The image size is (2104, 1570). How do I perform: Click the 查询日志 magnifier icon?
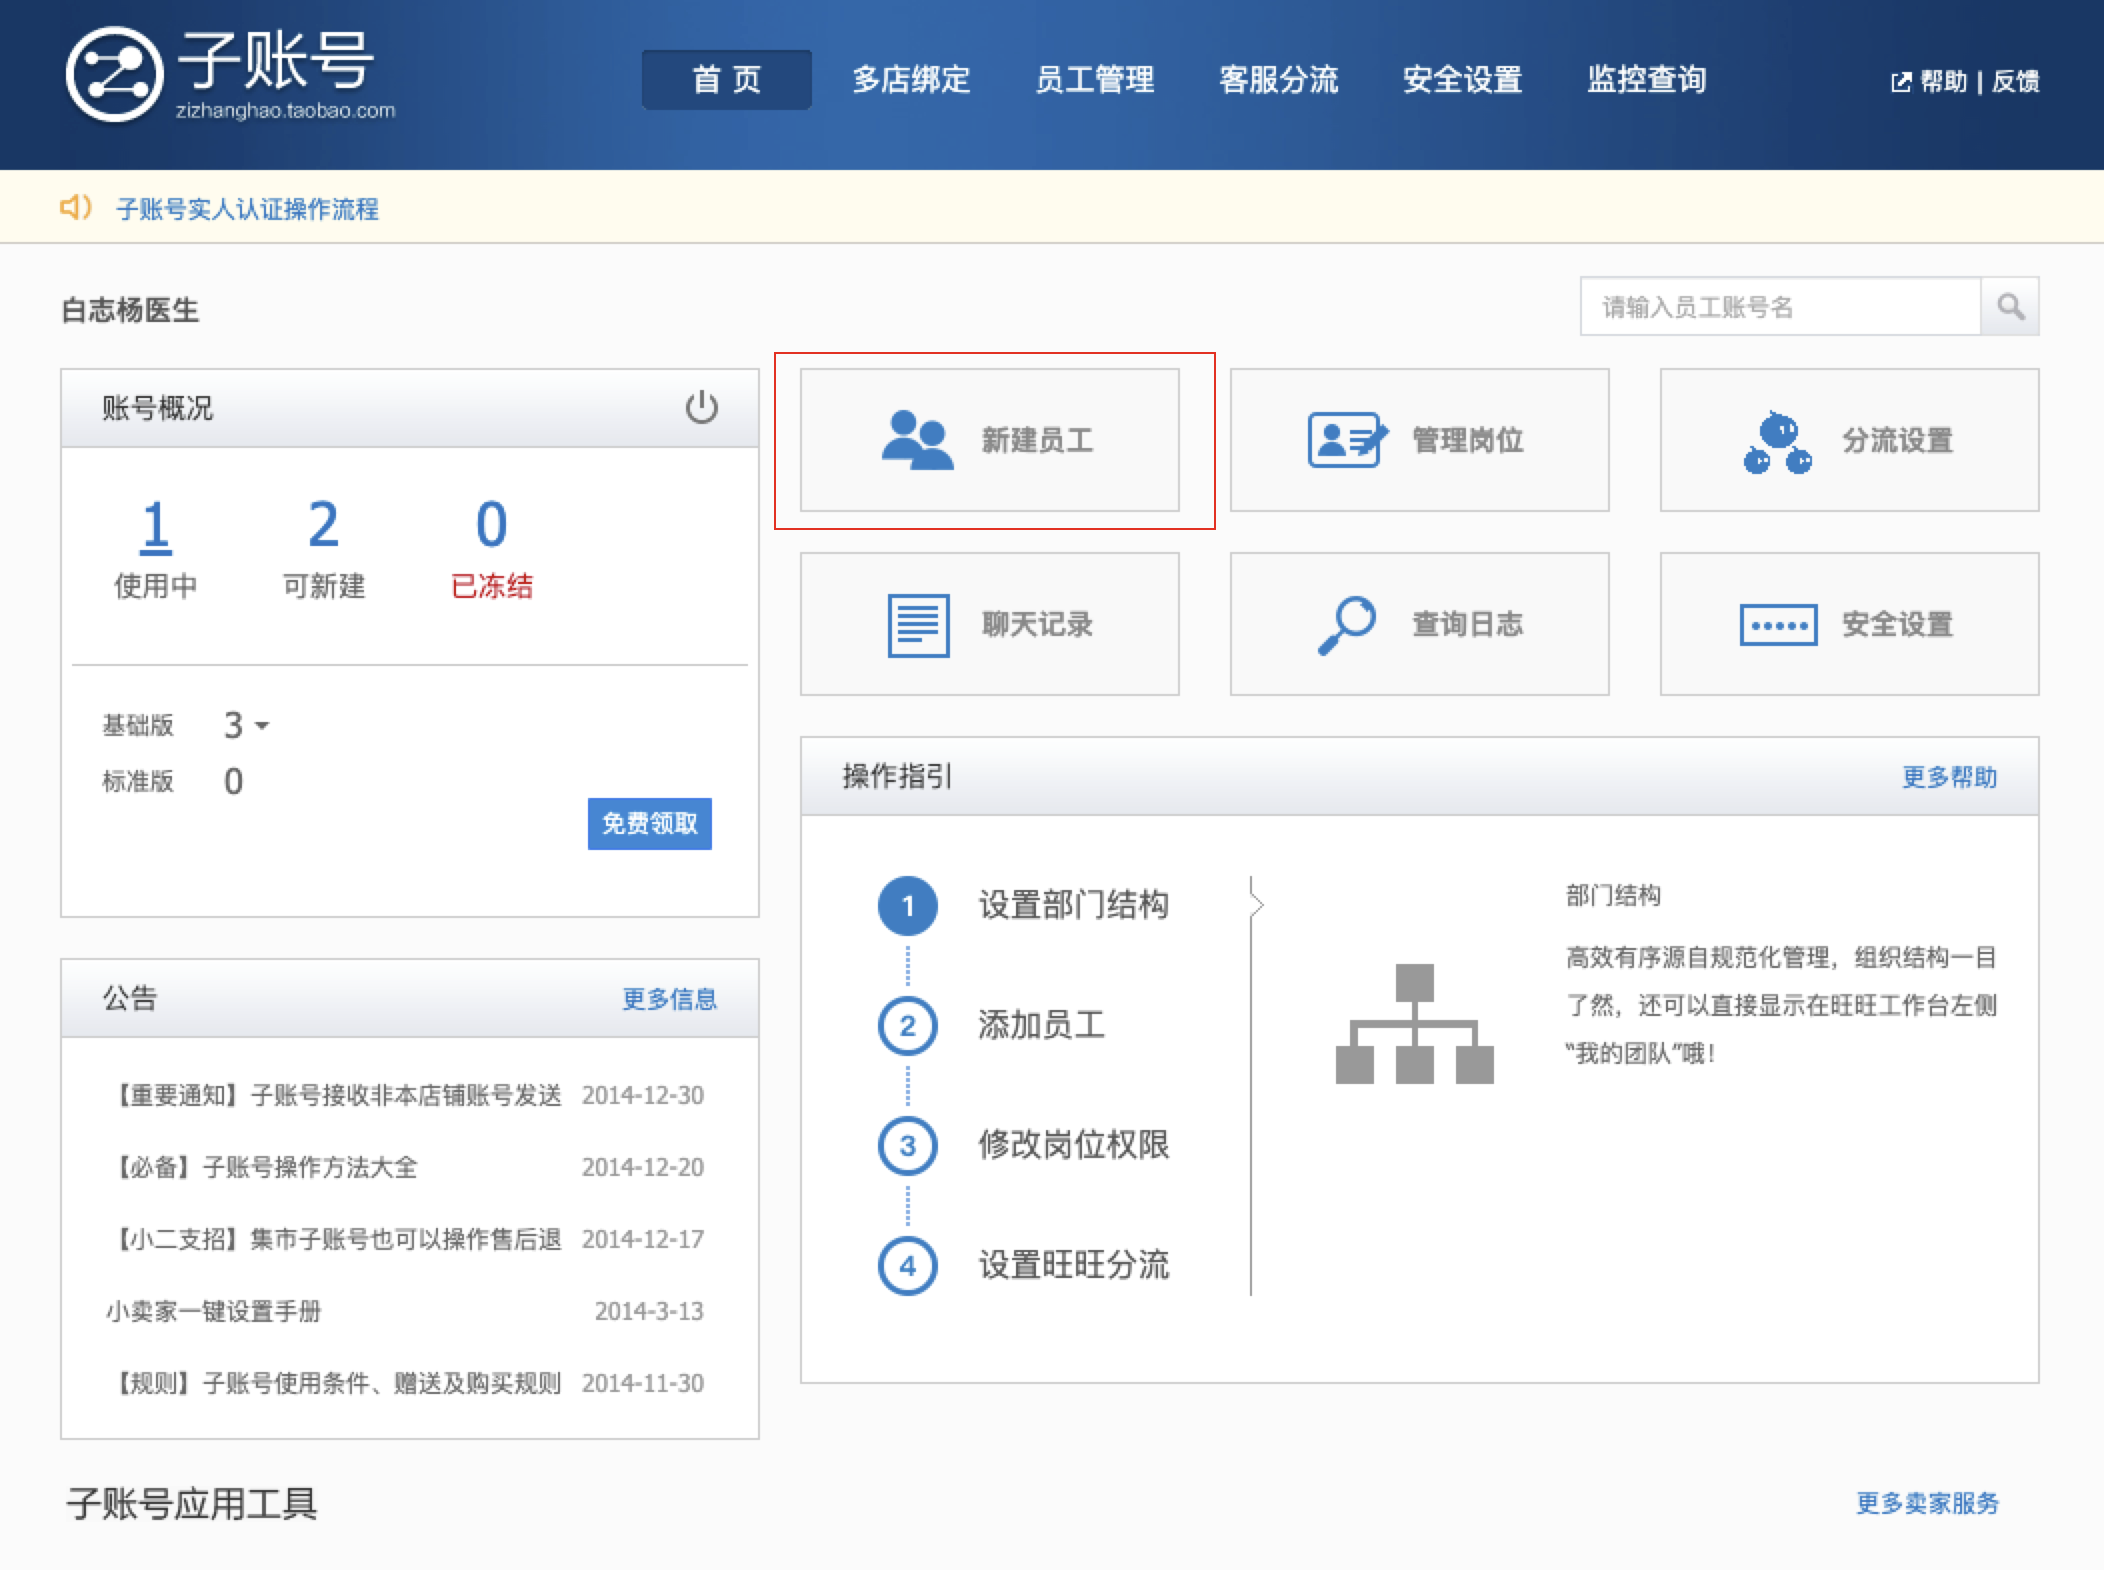[x=1346, y=625]
